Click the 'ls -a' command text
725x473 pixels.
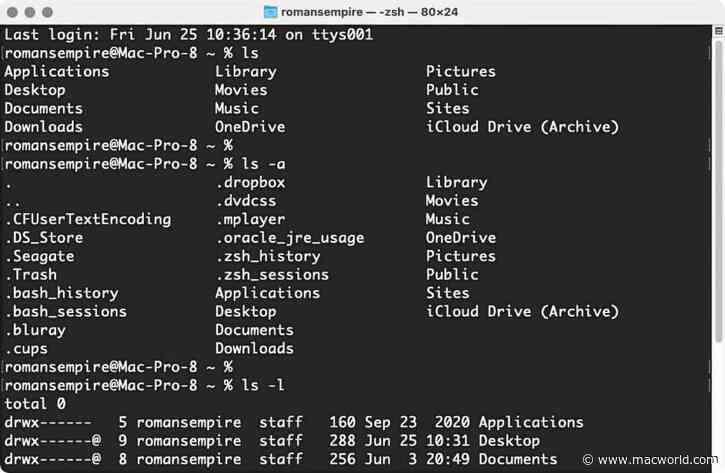264,164
